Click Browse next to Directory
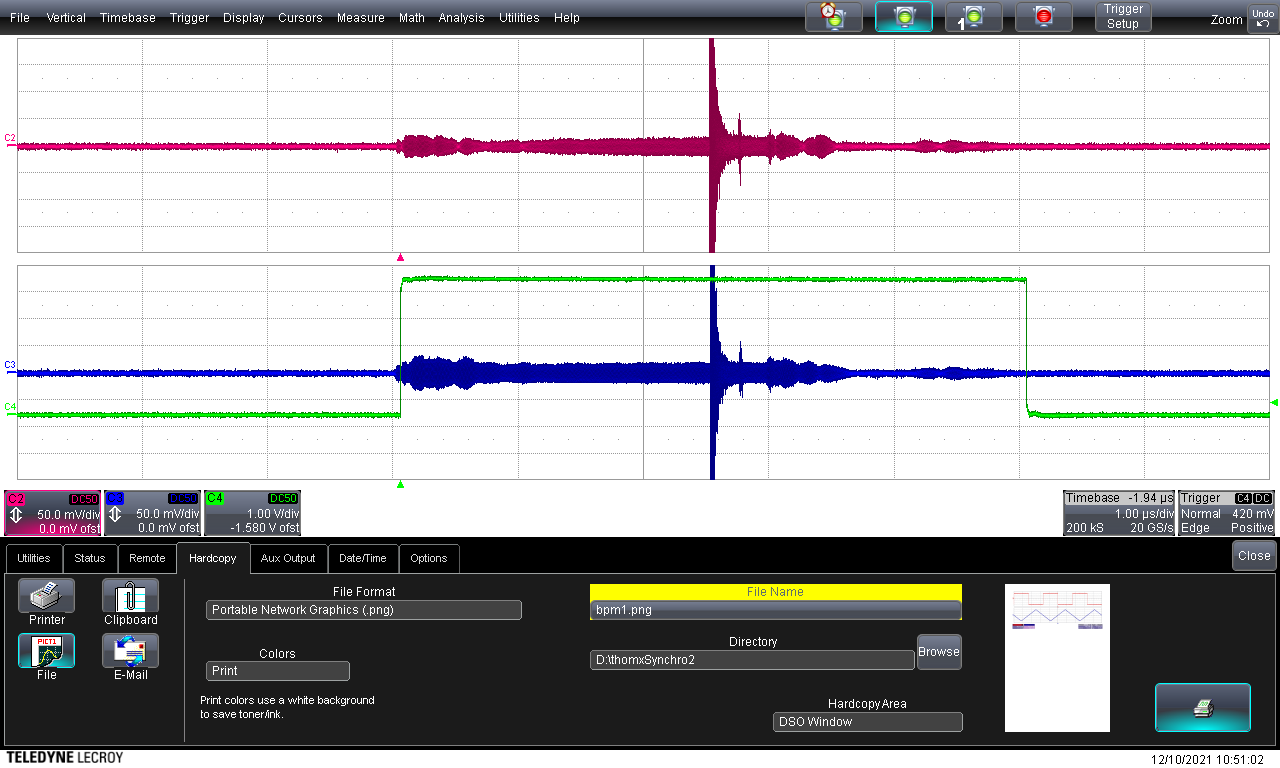This screenshot has width=1280, height=768. click(938, 652)
